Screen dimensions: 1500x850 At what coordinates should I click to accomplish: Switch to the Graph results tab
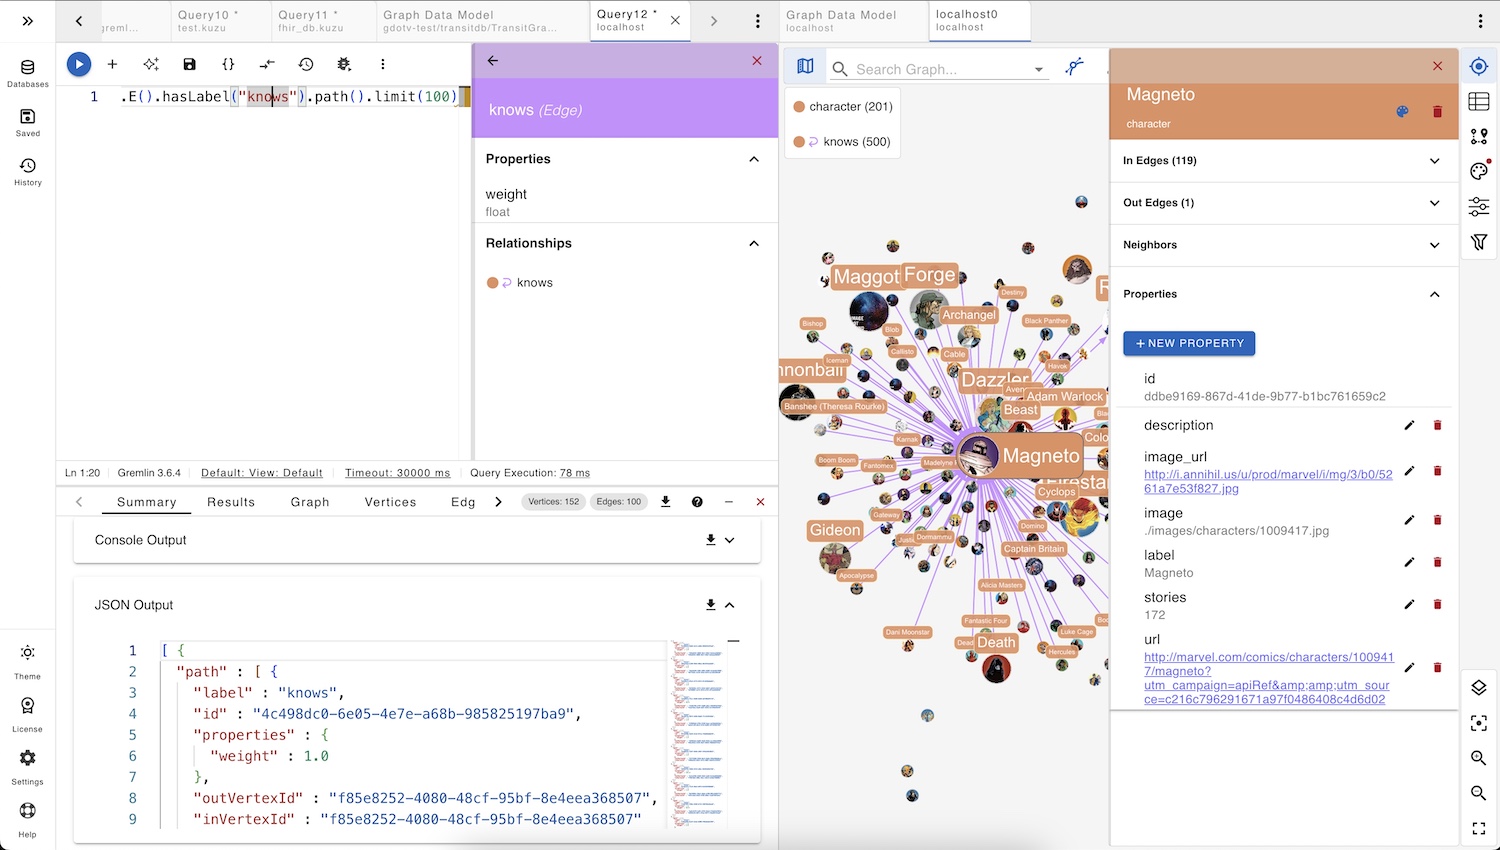point(309,502)
